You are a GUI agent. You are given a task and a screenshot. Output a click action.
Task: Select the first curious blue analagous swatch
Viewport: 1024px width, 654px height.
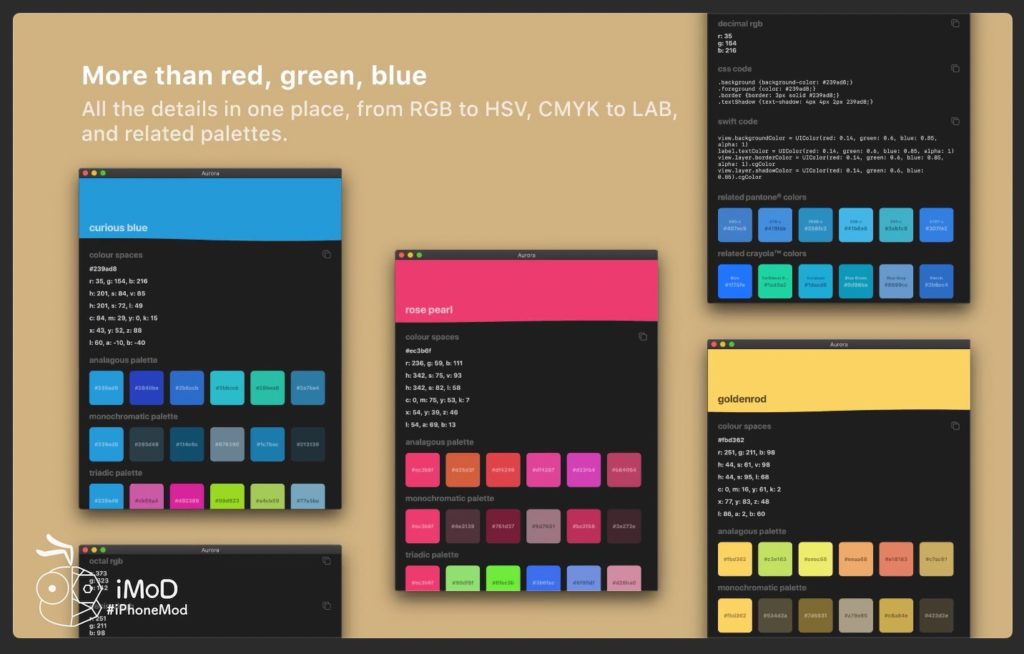pos(106,388)
